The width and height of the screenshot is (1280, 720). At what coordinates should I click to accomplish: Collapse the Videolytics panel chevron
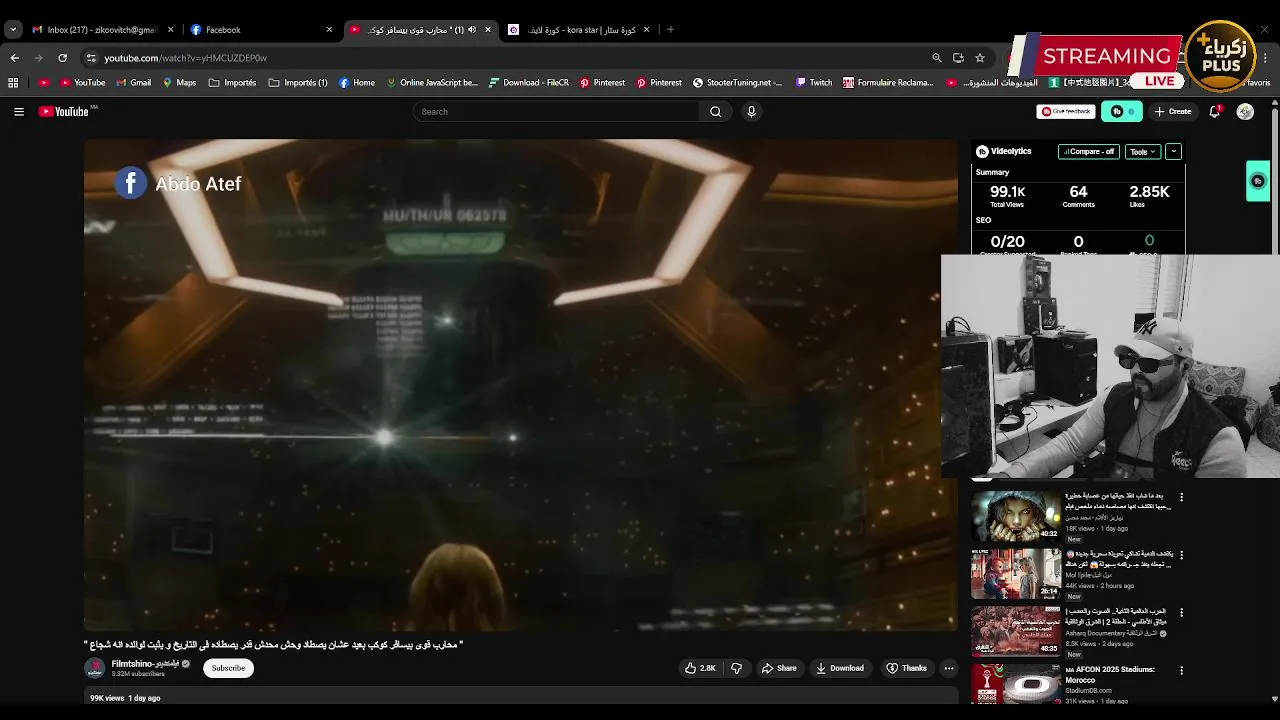pos(1173,152)
